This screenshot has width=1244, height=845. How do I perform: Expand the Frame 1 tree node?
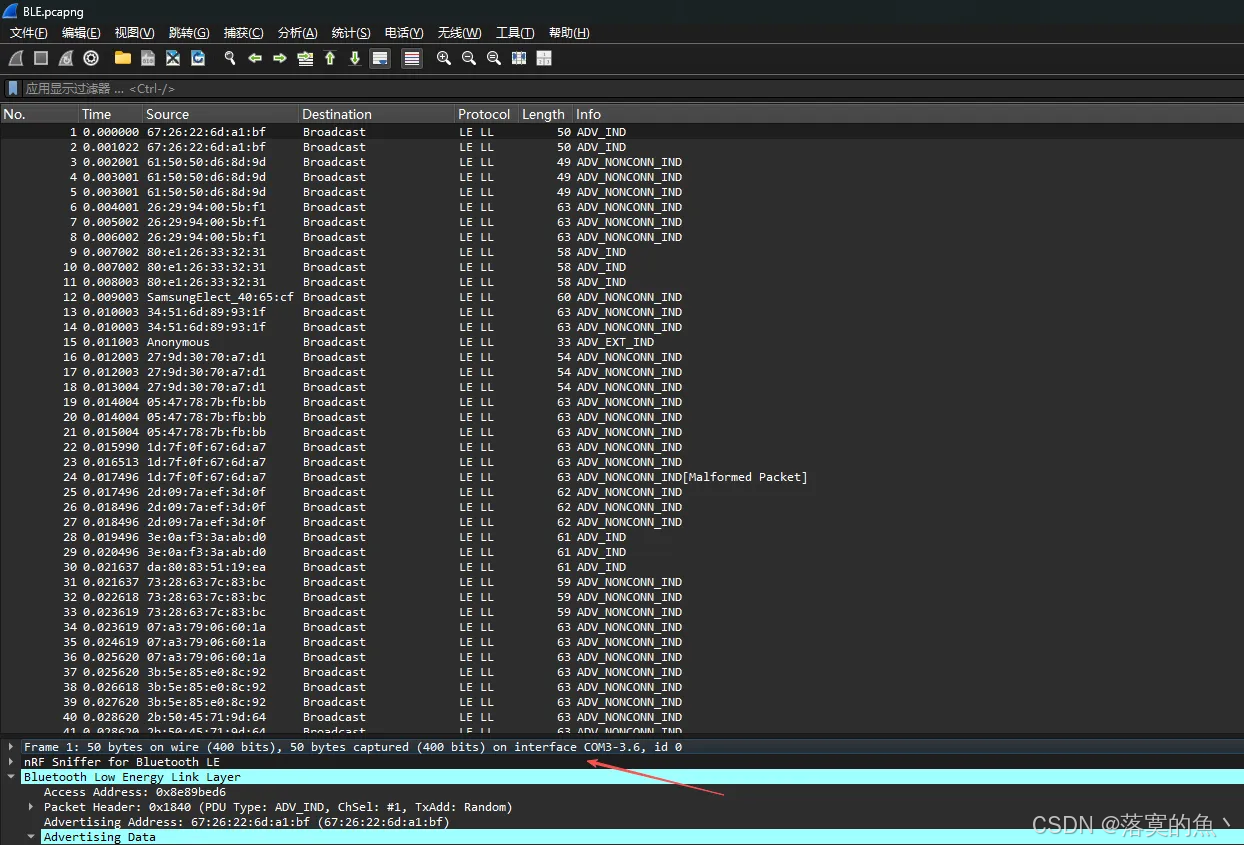11,747
